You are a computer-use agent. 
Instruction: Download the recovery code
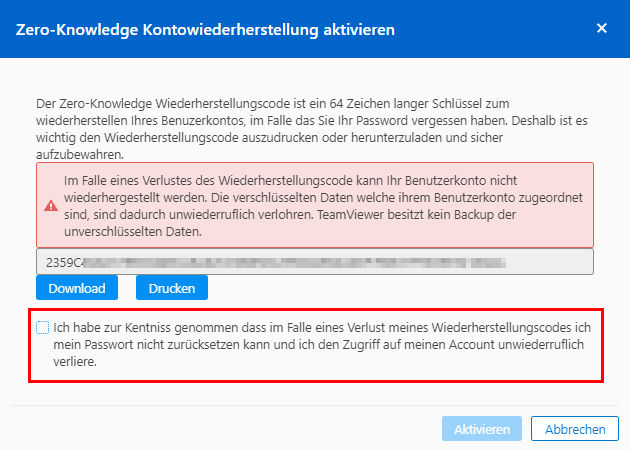point(77,288)
